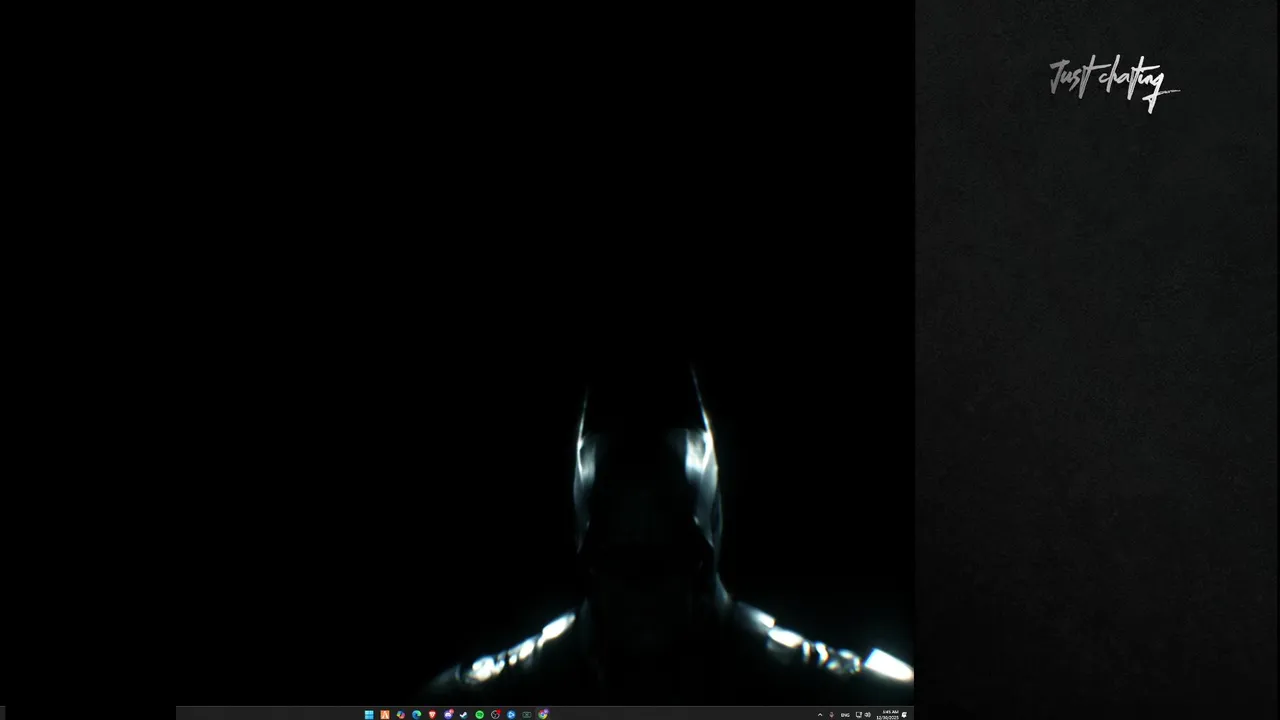Open the dark rectangular taskbar app icon
Screen dimensions: 1280x720
tap(527, 715)
